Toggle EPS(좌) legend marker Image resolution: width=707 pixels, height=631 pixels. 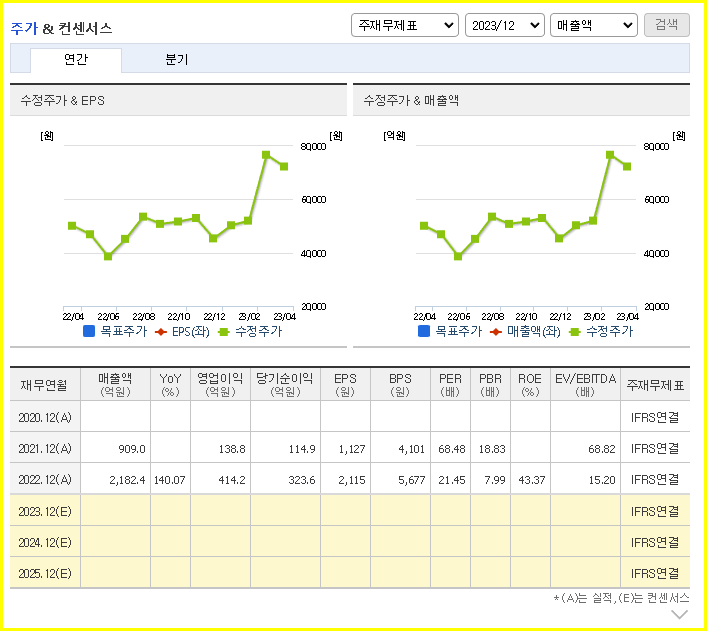click(182, 332)
